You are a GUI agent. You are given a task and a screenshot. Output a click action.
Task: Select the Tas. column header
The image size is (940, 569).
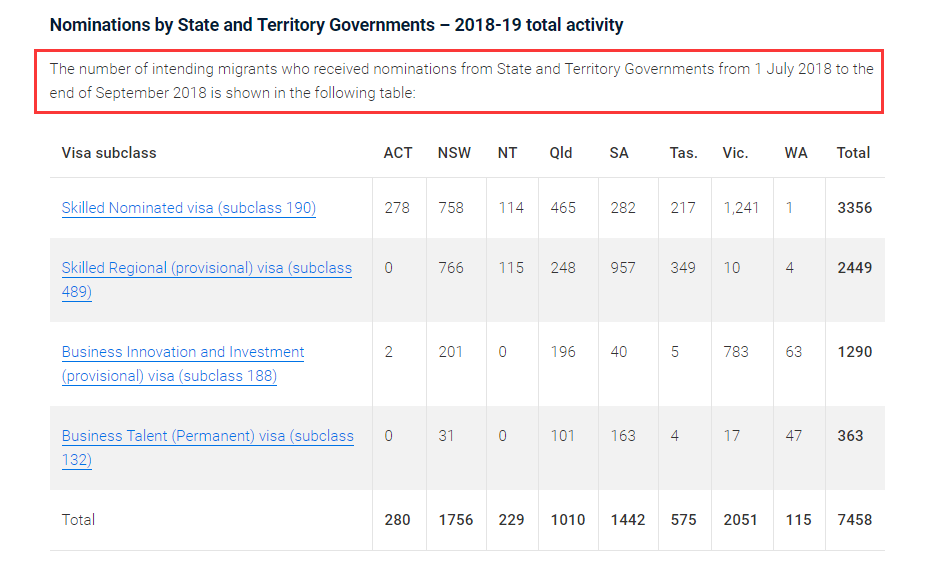pos(683,153)
